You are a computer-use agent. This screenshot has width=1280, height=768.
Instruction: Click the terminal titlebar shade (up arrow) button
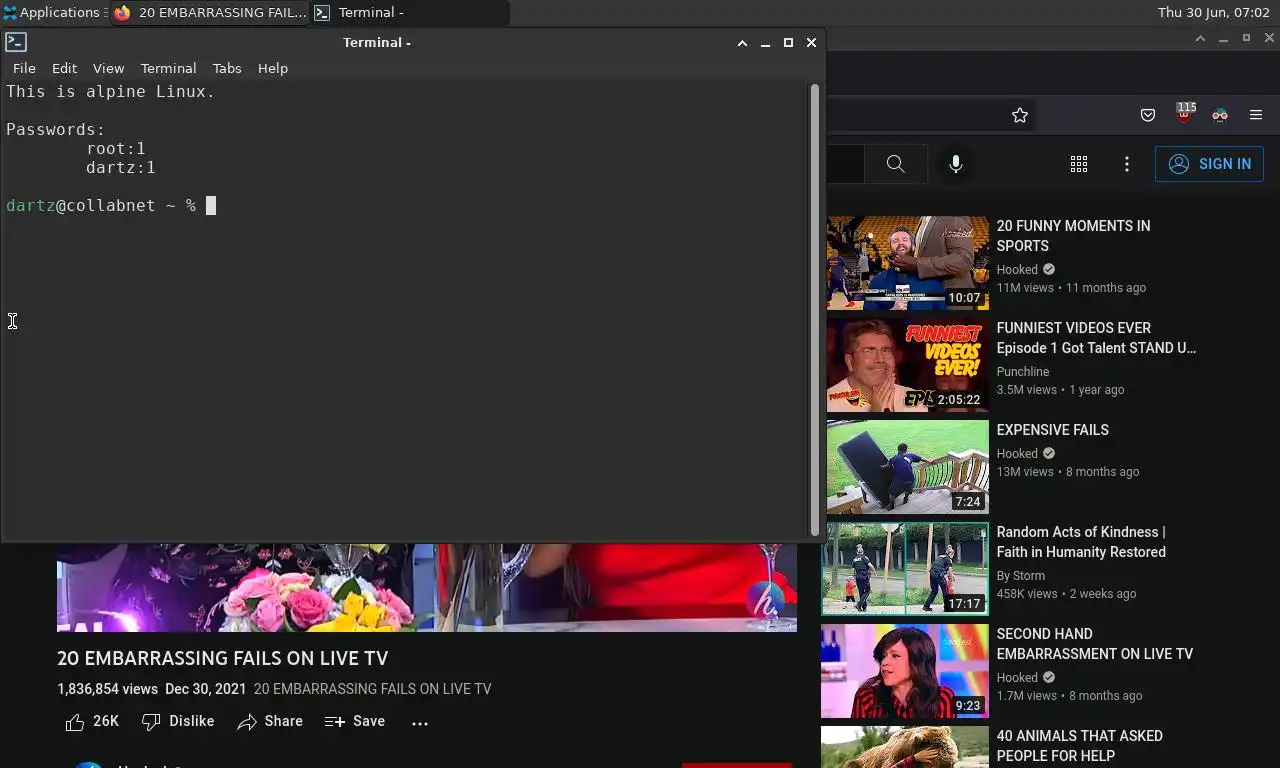click(x=742, y=43)
